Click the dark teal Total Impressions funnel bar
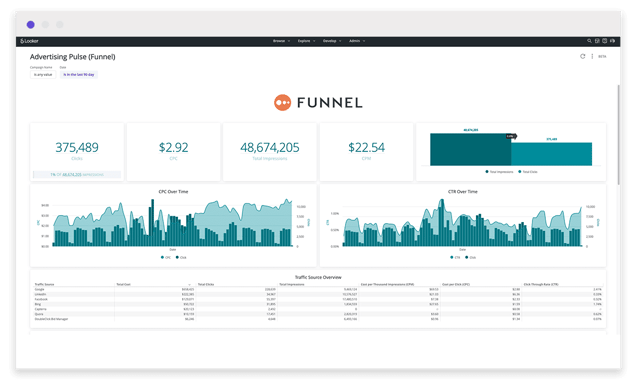The height and width of the screenshot is (392, 639). pos(470,150)
